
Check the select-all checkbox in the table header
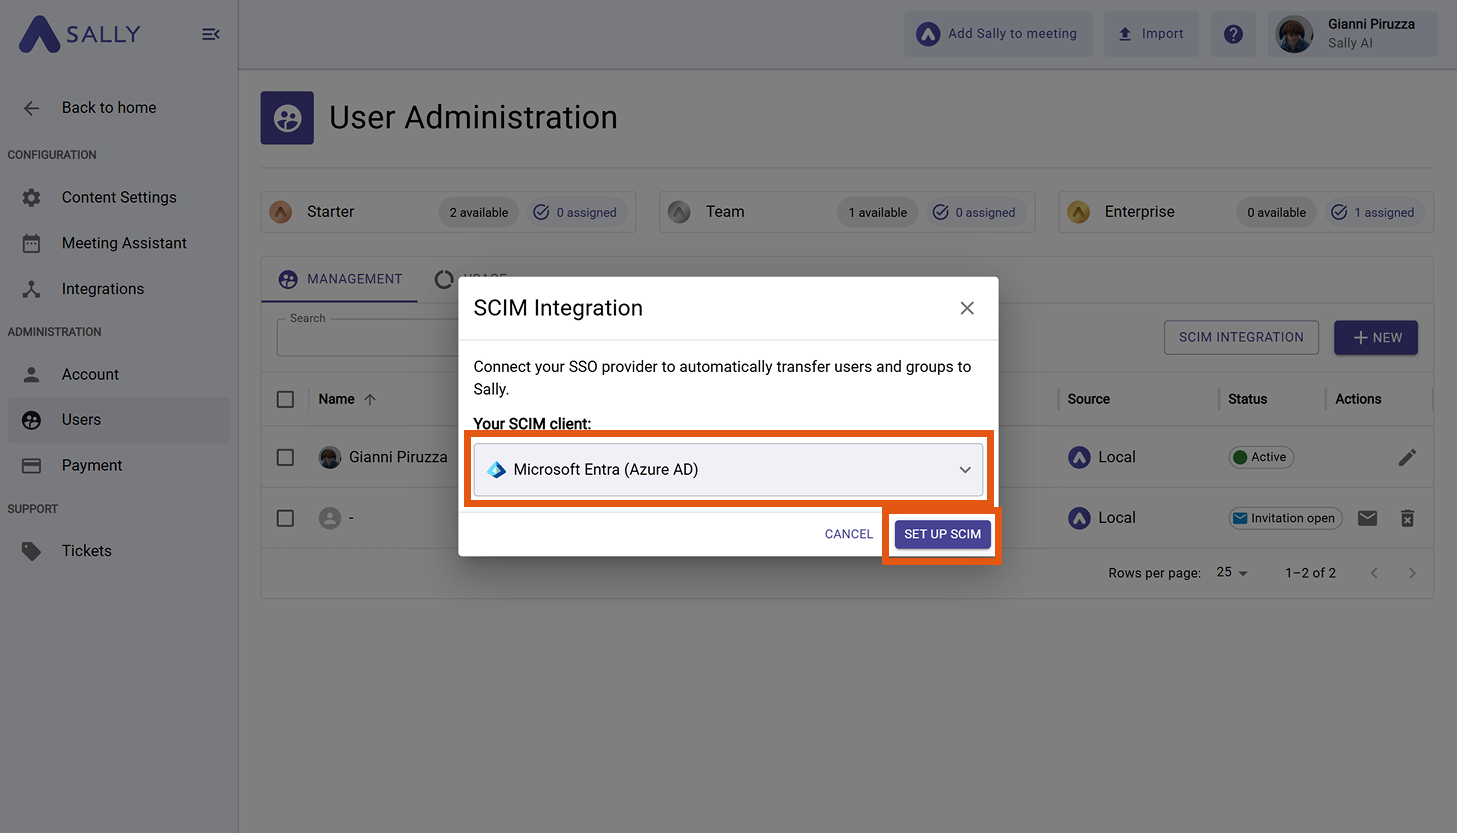(x=285, y=399)
